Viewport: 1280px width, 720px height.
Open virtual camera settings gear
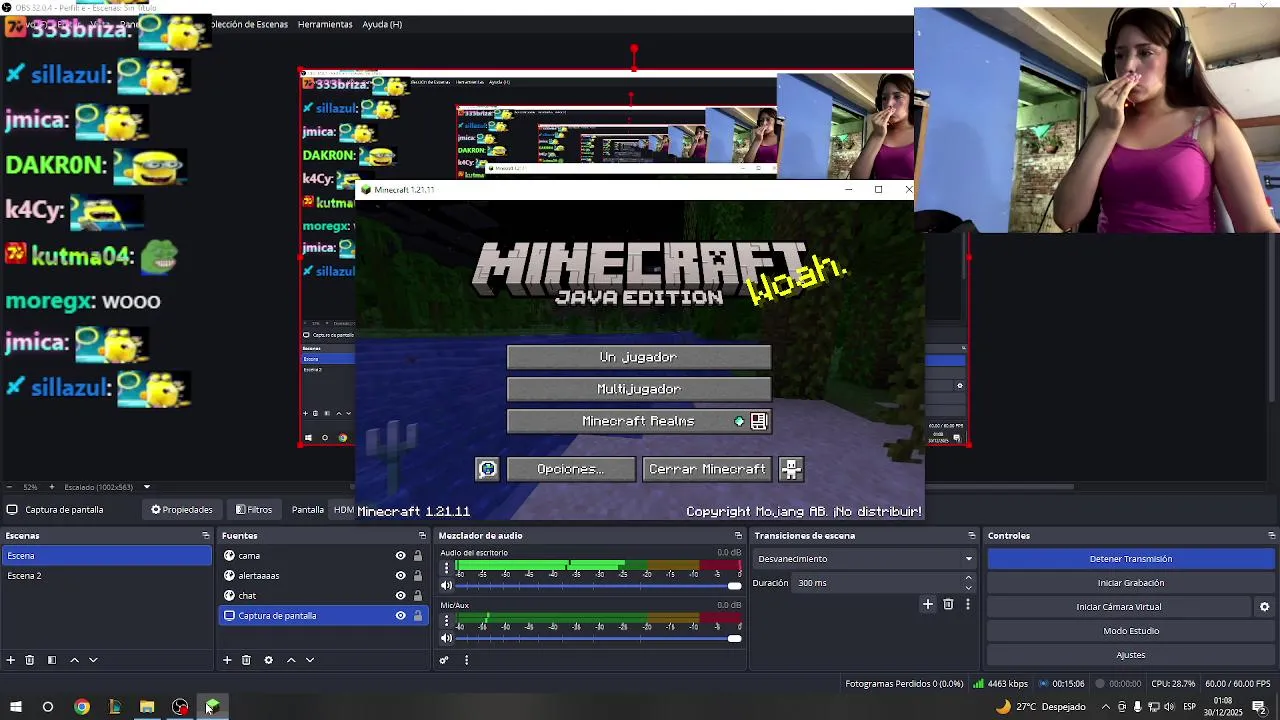[x=1264, y=607]
